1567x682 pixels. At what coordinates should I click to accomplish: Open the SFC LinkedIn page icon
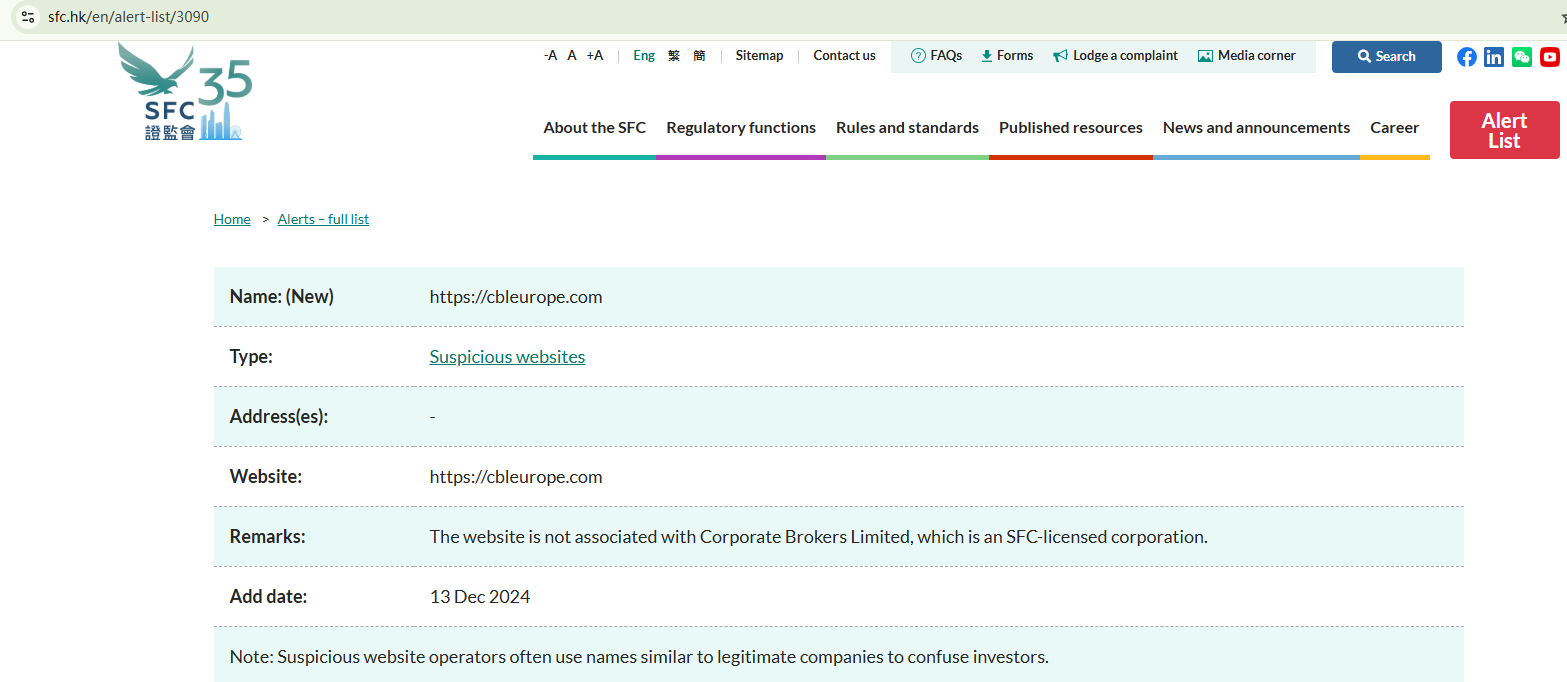point(1494,57)
